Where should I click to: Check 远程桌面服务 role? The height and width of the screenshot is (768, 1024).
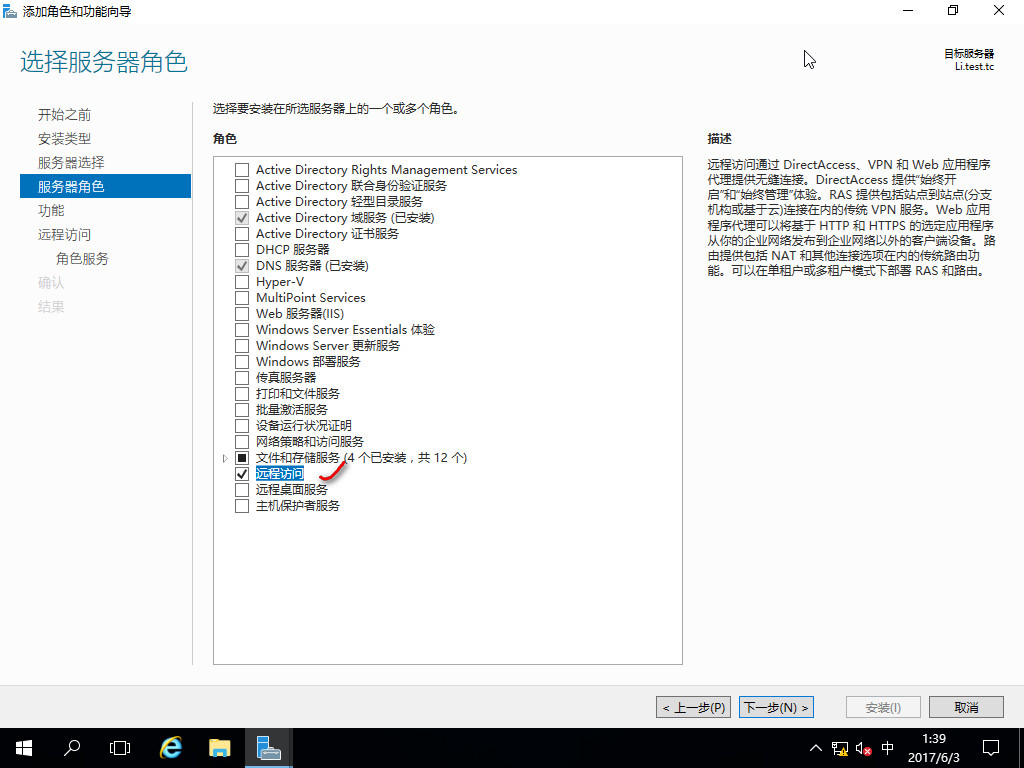tap(242, 490)
